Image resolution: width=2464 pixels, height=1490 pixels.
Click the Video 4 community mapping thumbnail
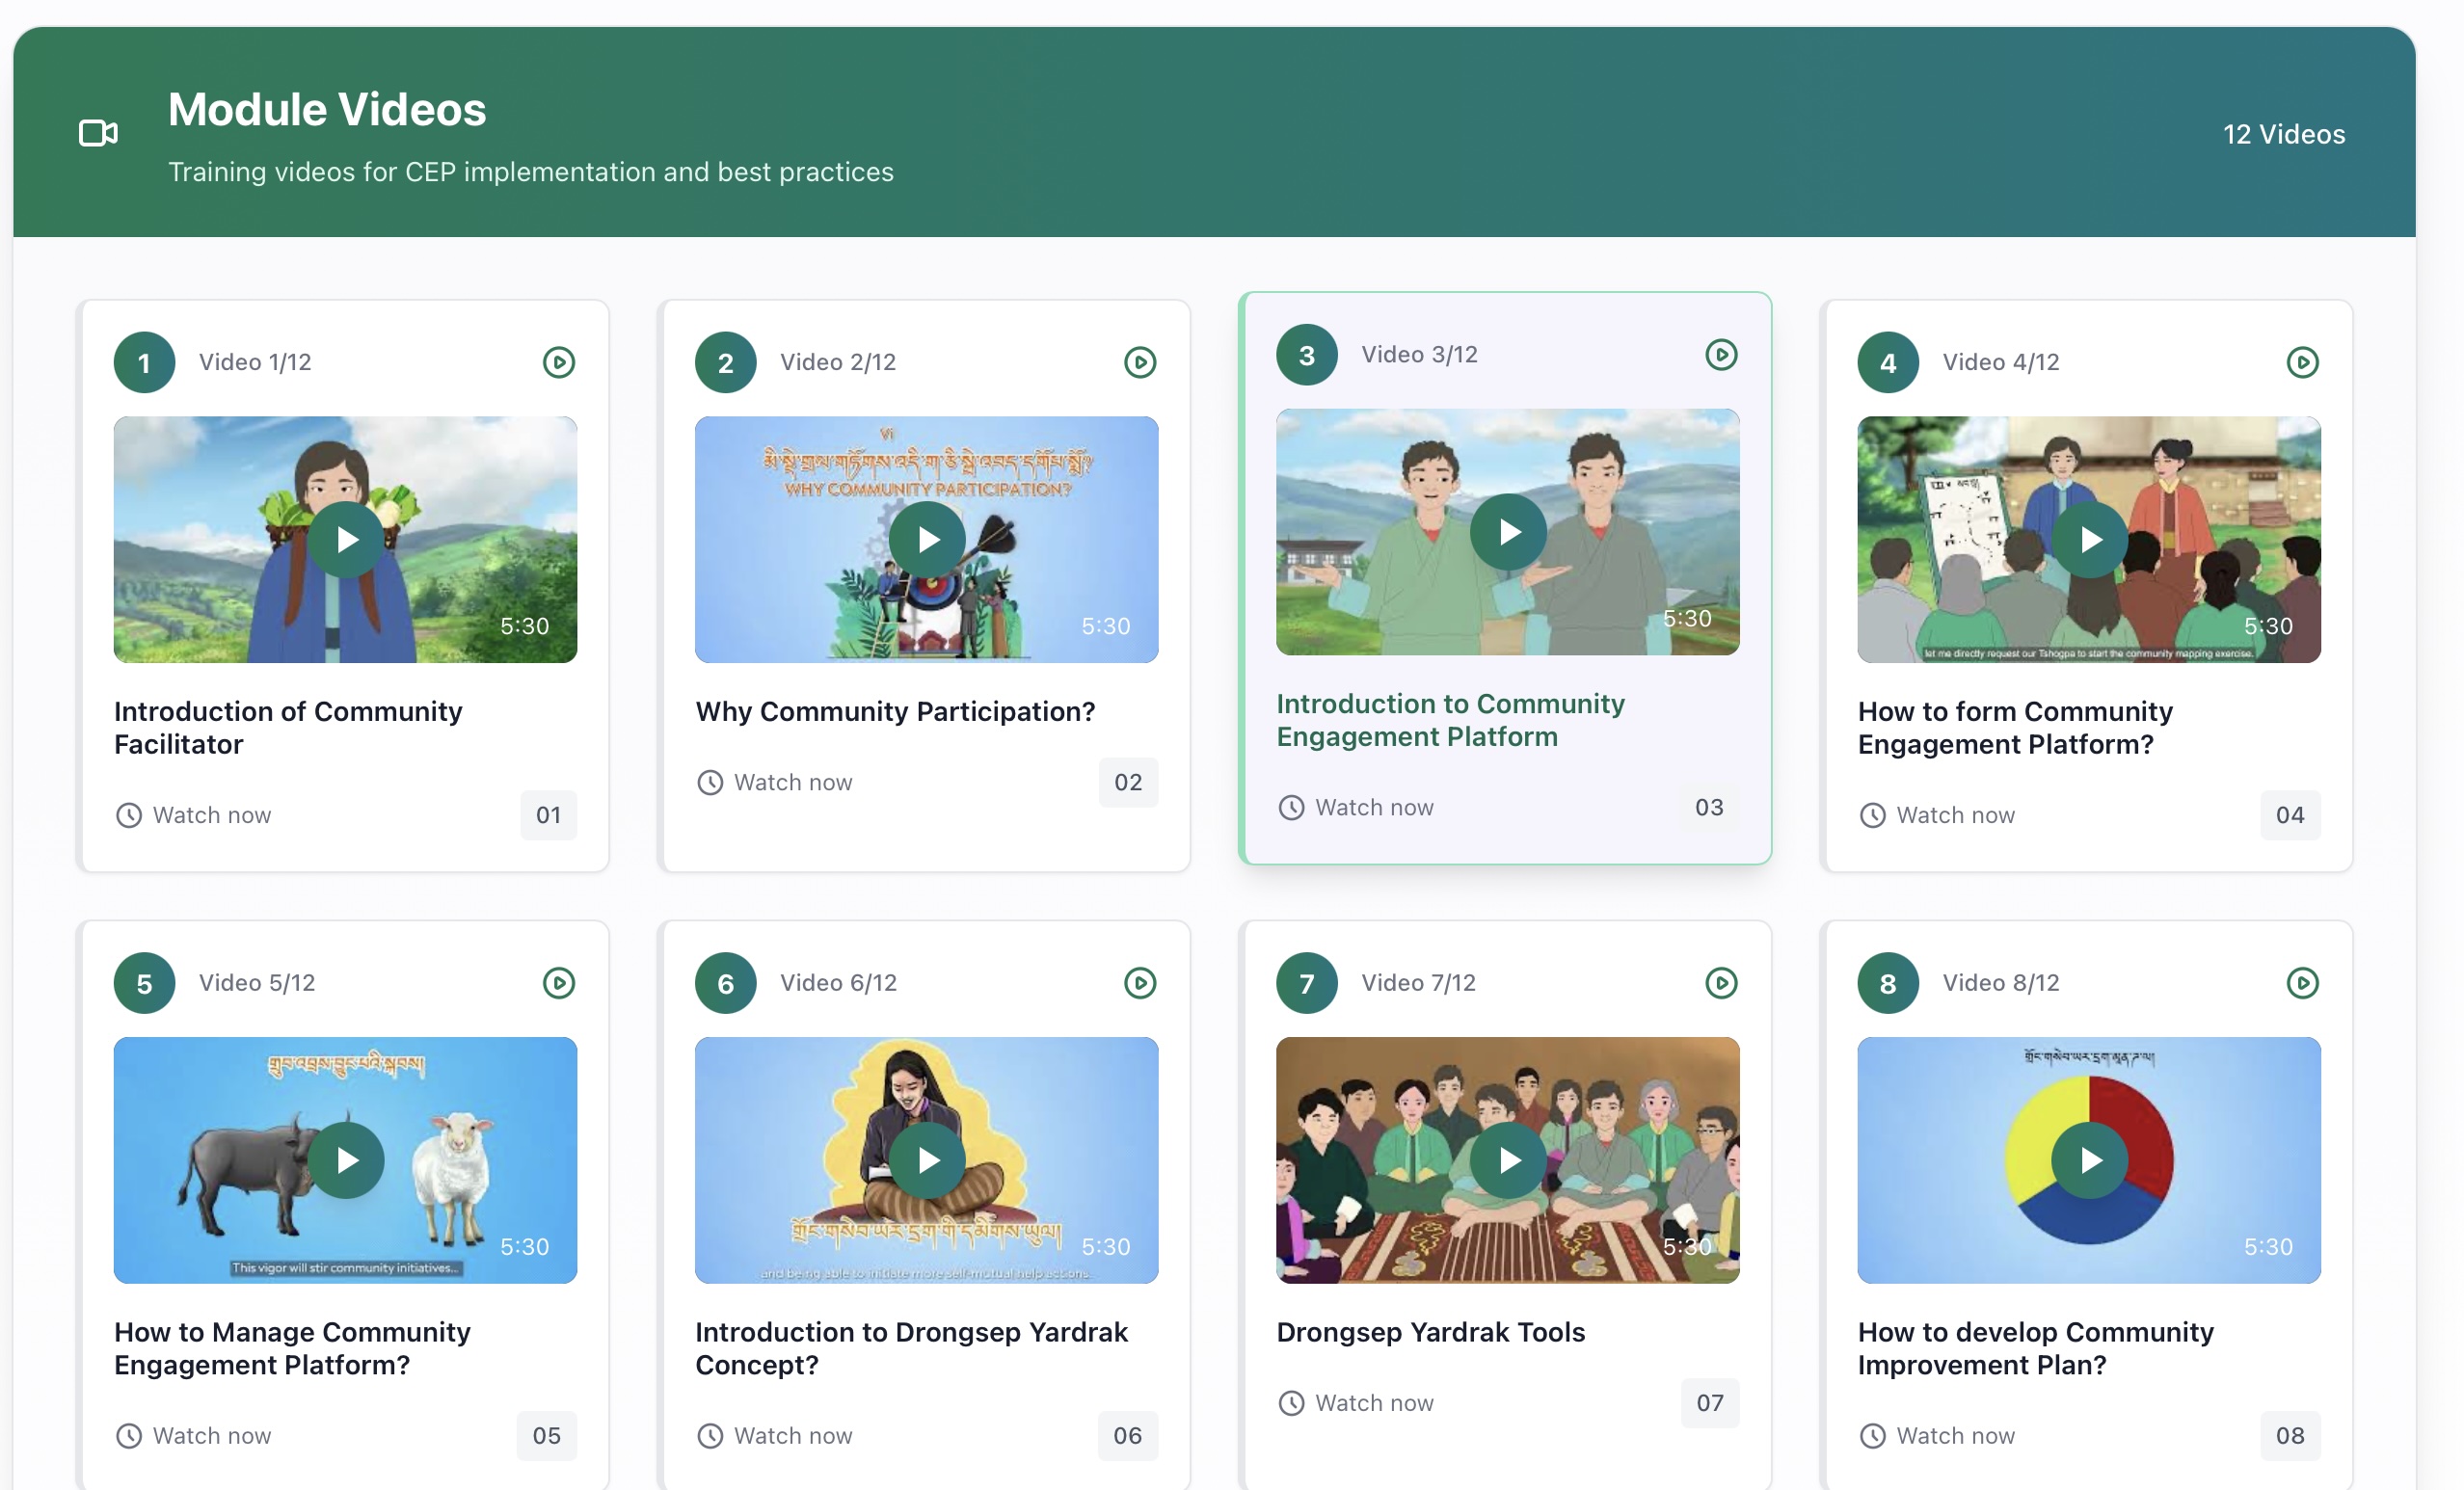point(2088,540)
